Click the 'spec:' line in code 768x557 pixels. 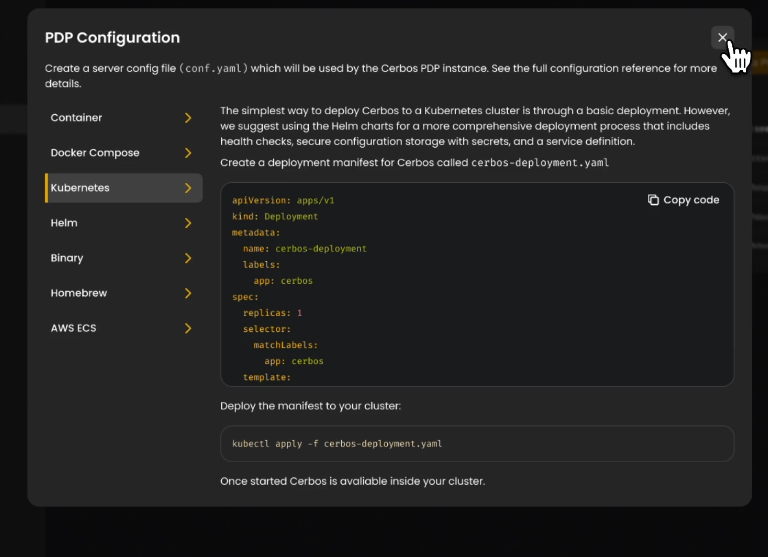click(245, 297)
